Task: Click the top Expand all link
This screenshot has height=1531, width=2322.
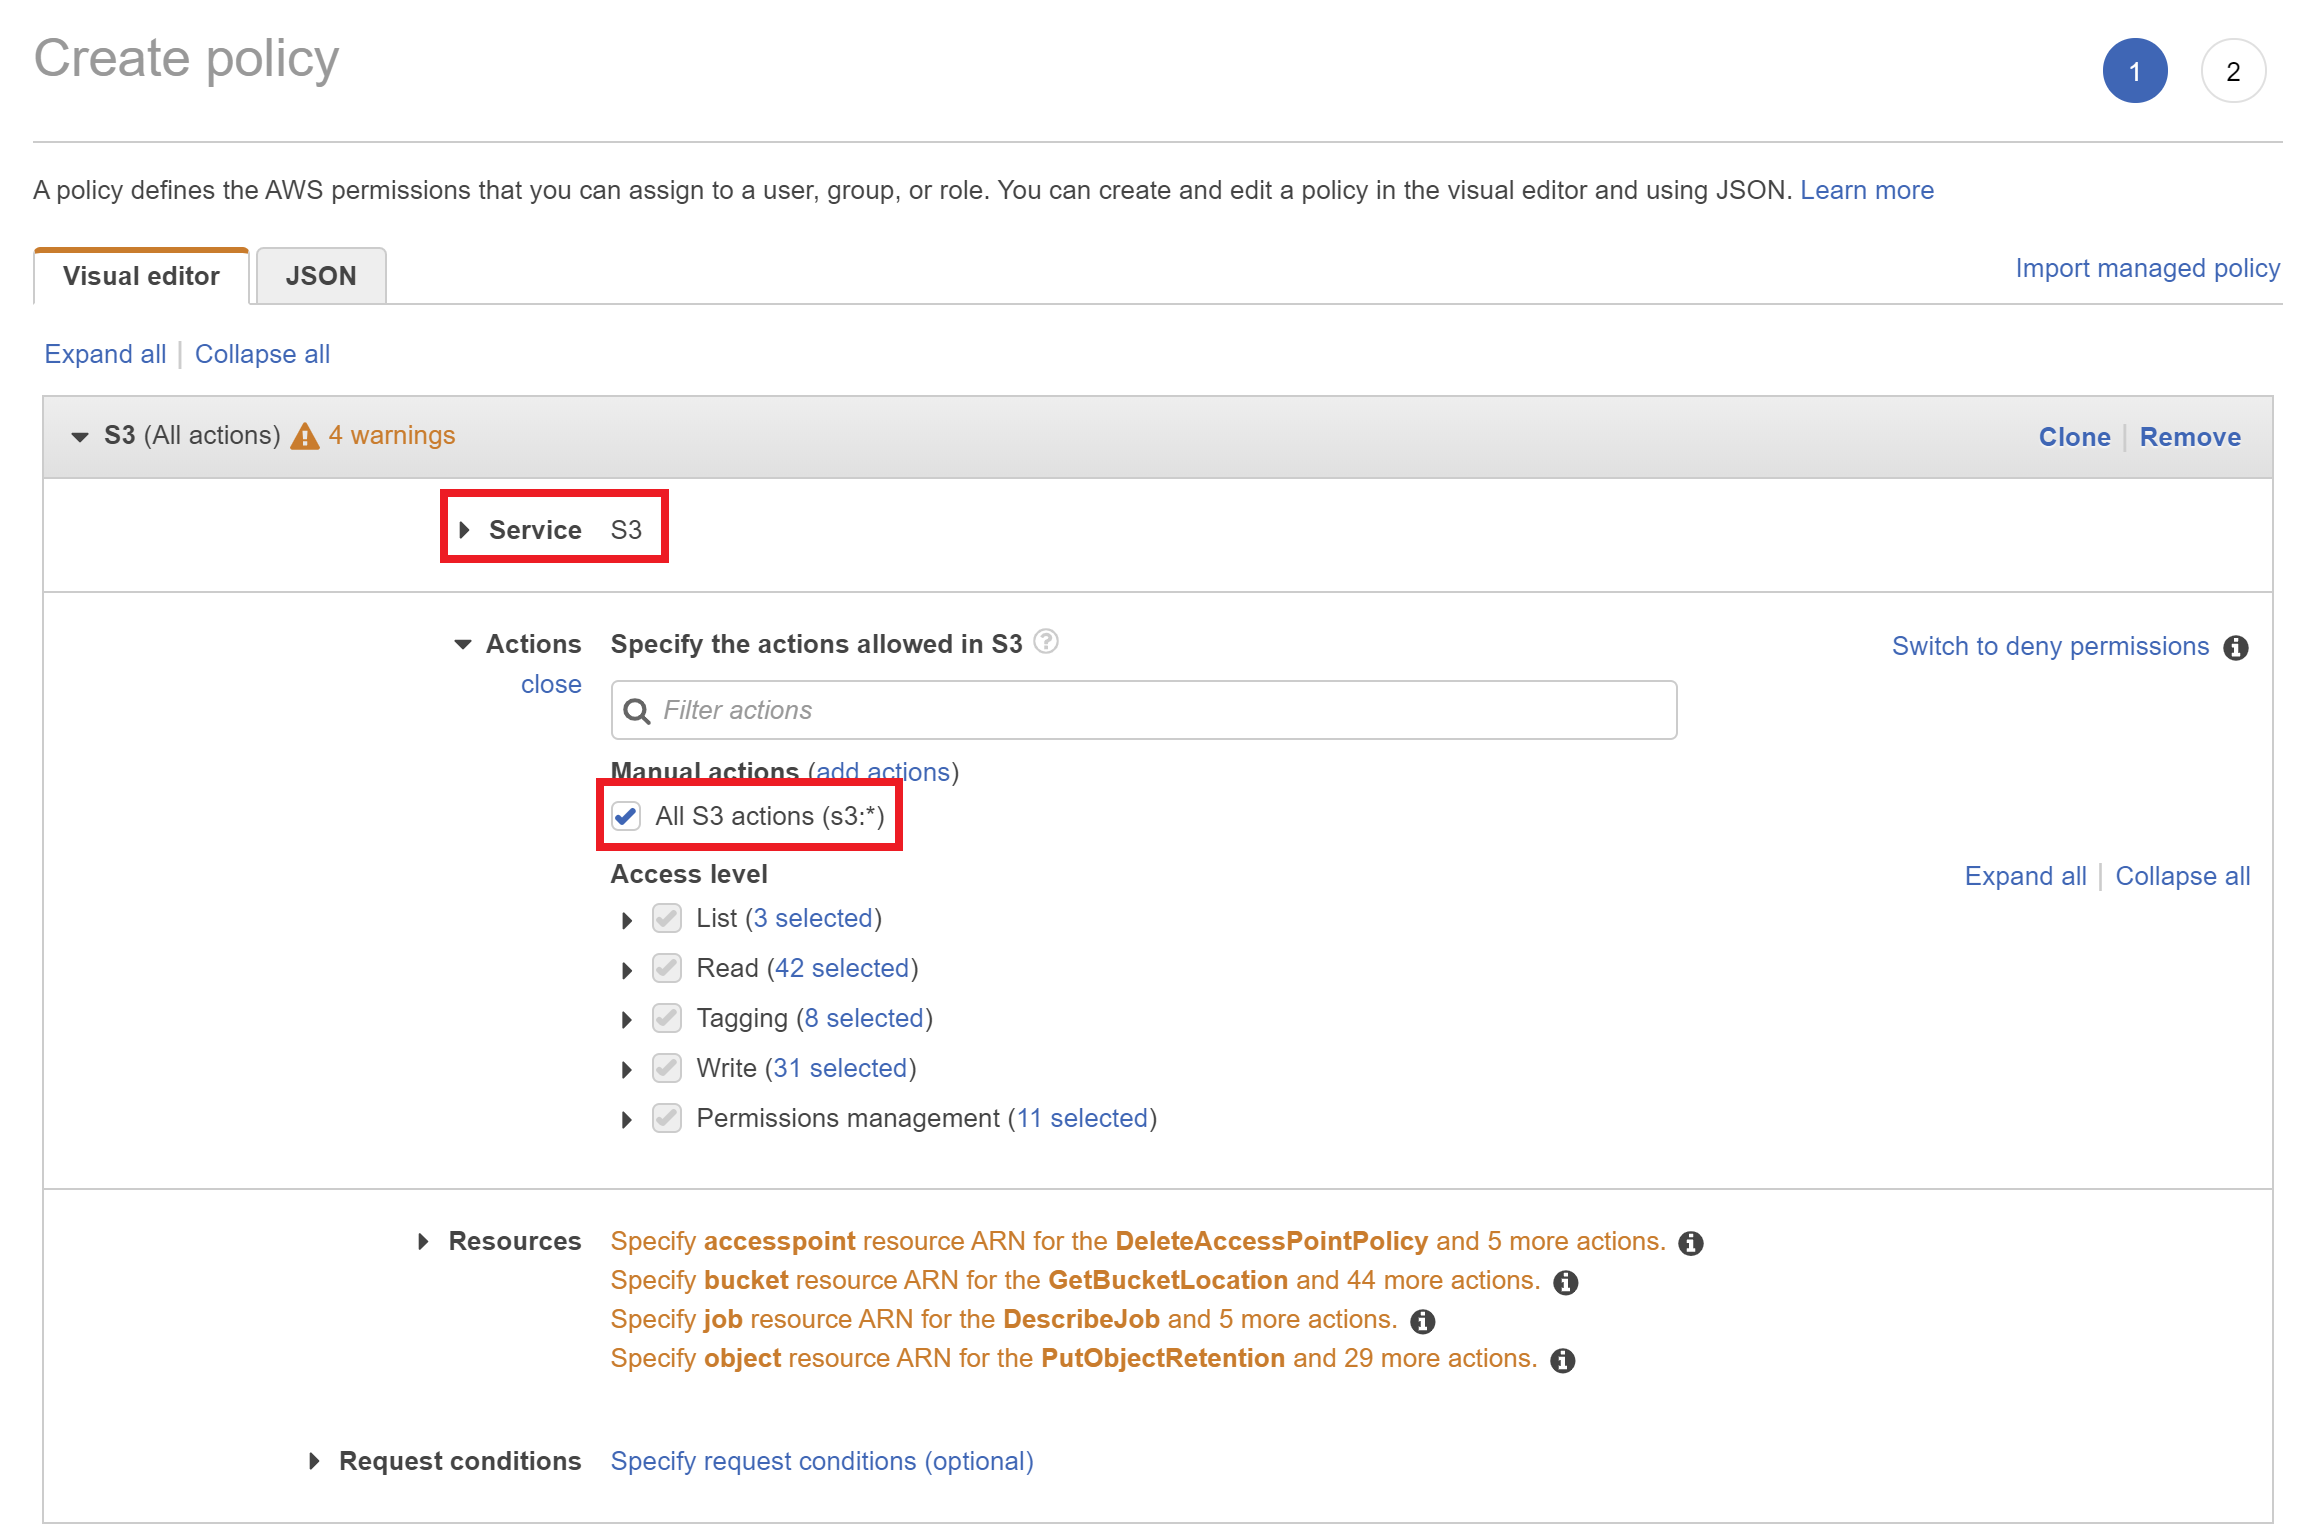Action: [x=105, y=354]
